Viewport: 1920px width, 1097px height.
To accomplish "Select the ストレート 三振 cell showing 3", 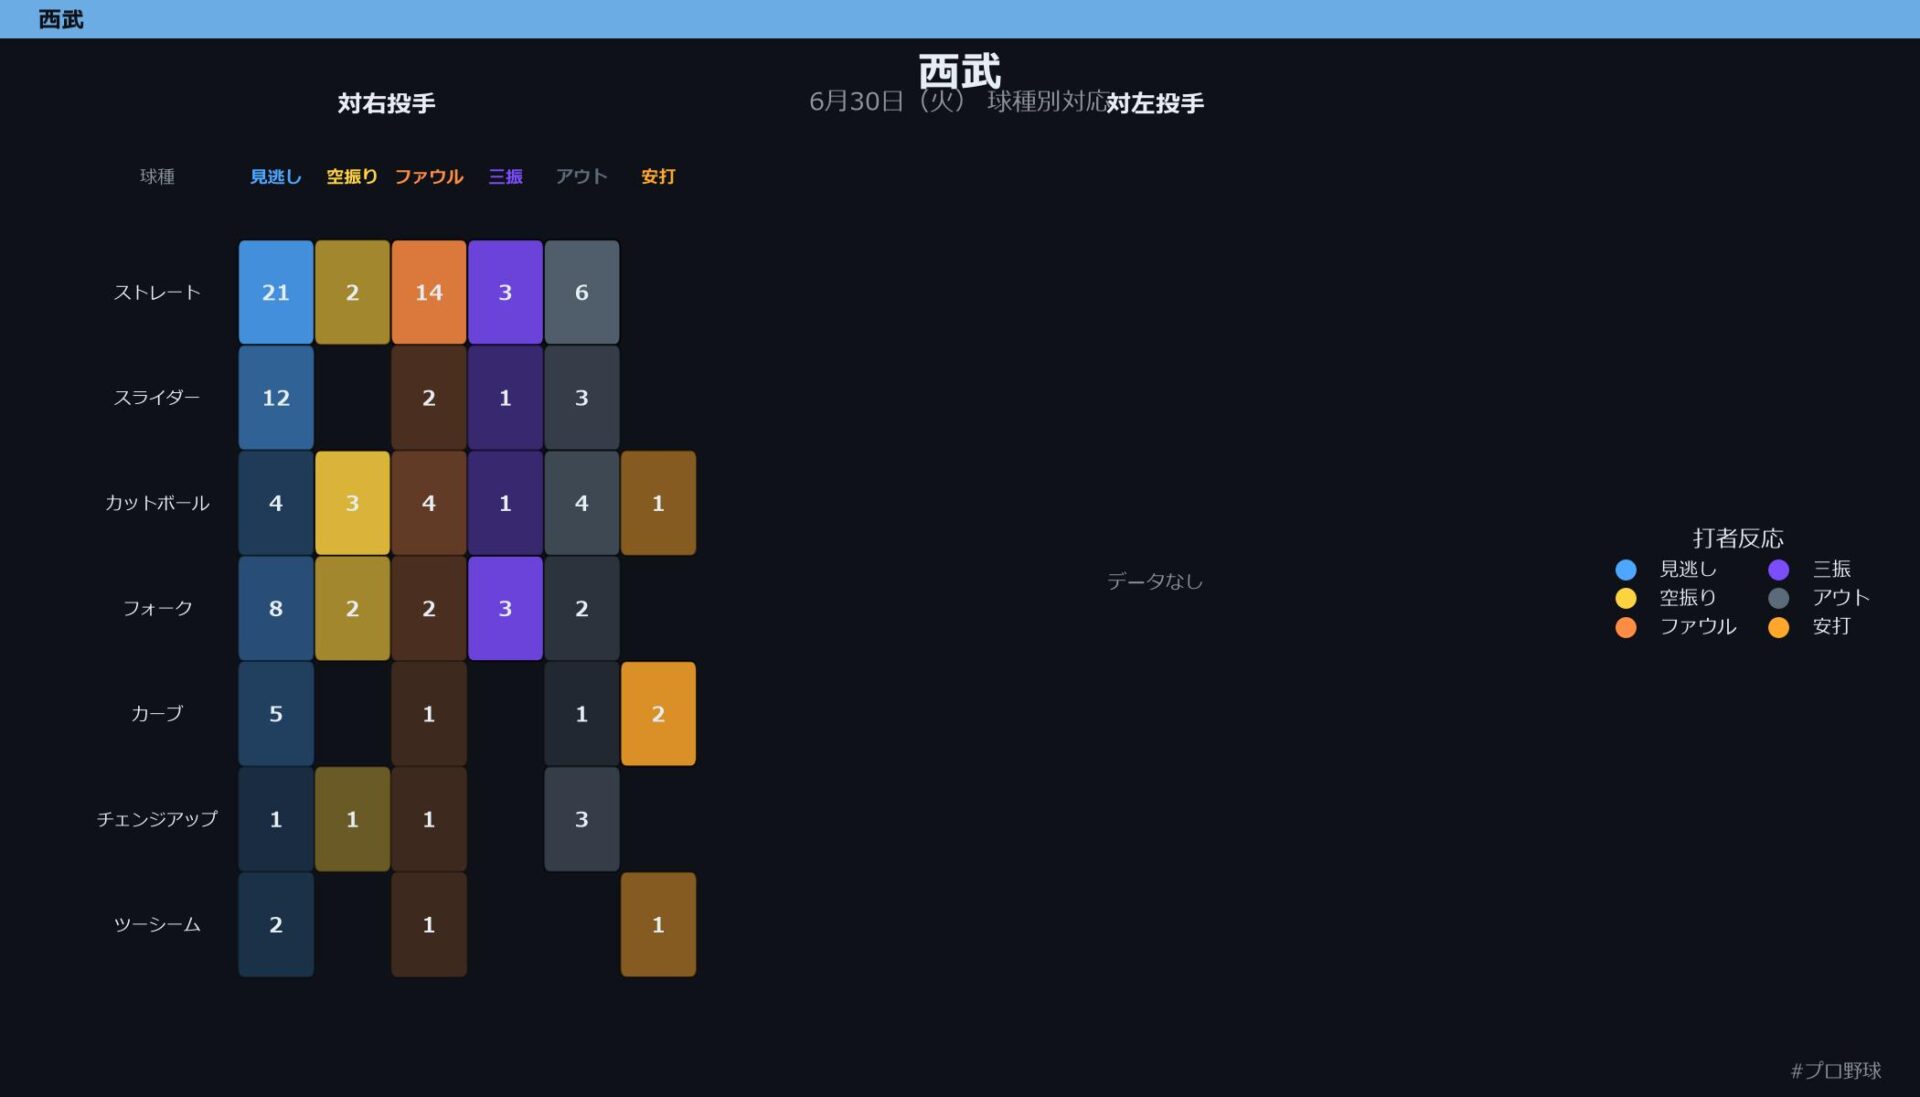I will pos(505,292).
